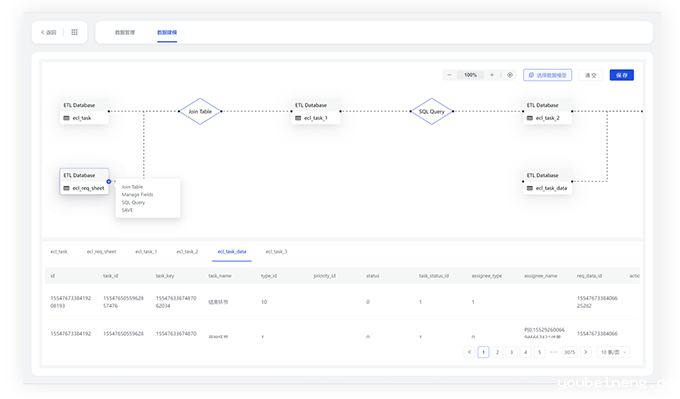Screen dimensions: 680x399
Task: Open the select data model button
Action: 547,75
